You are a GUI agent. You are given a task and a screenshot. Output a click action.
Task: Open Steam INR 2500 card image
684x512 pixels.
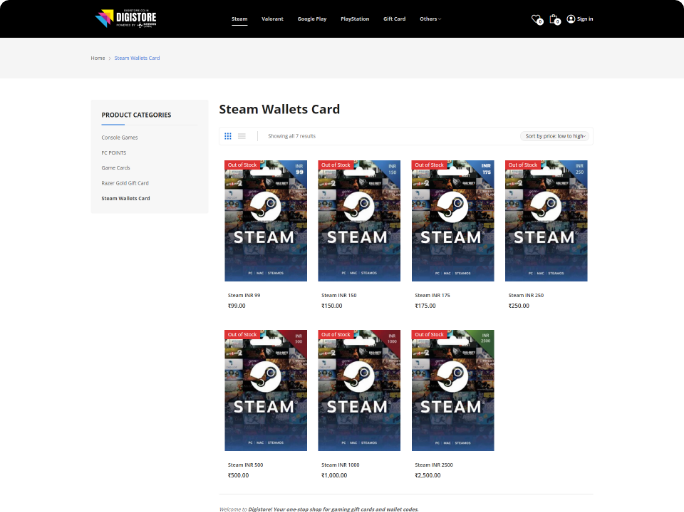point(453,390)
